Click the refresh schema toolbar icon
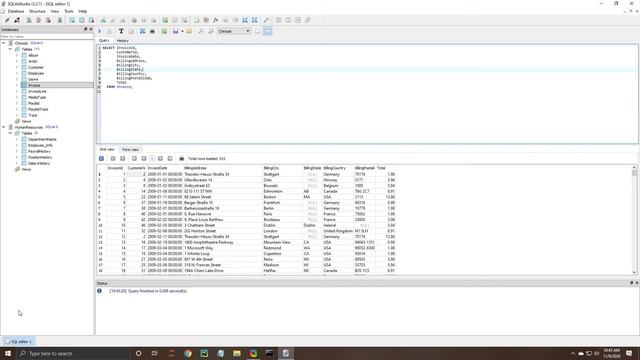Viewport: 640px width, 360px height. coord(60,20)
